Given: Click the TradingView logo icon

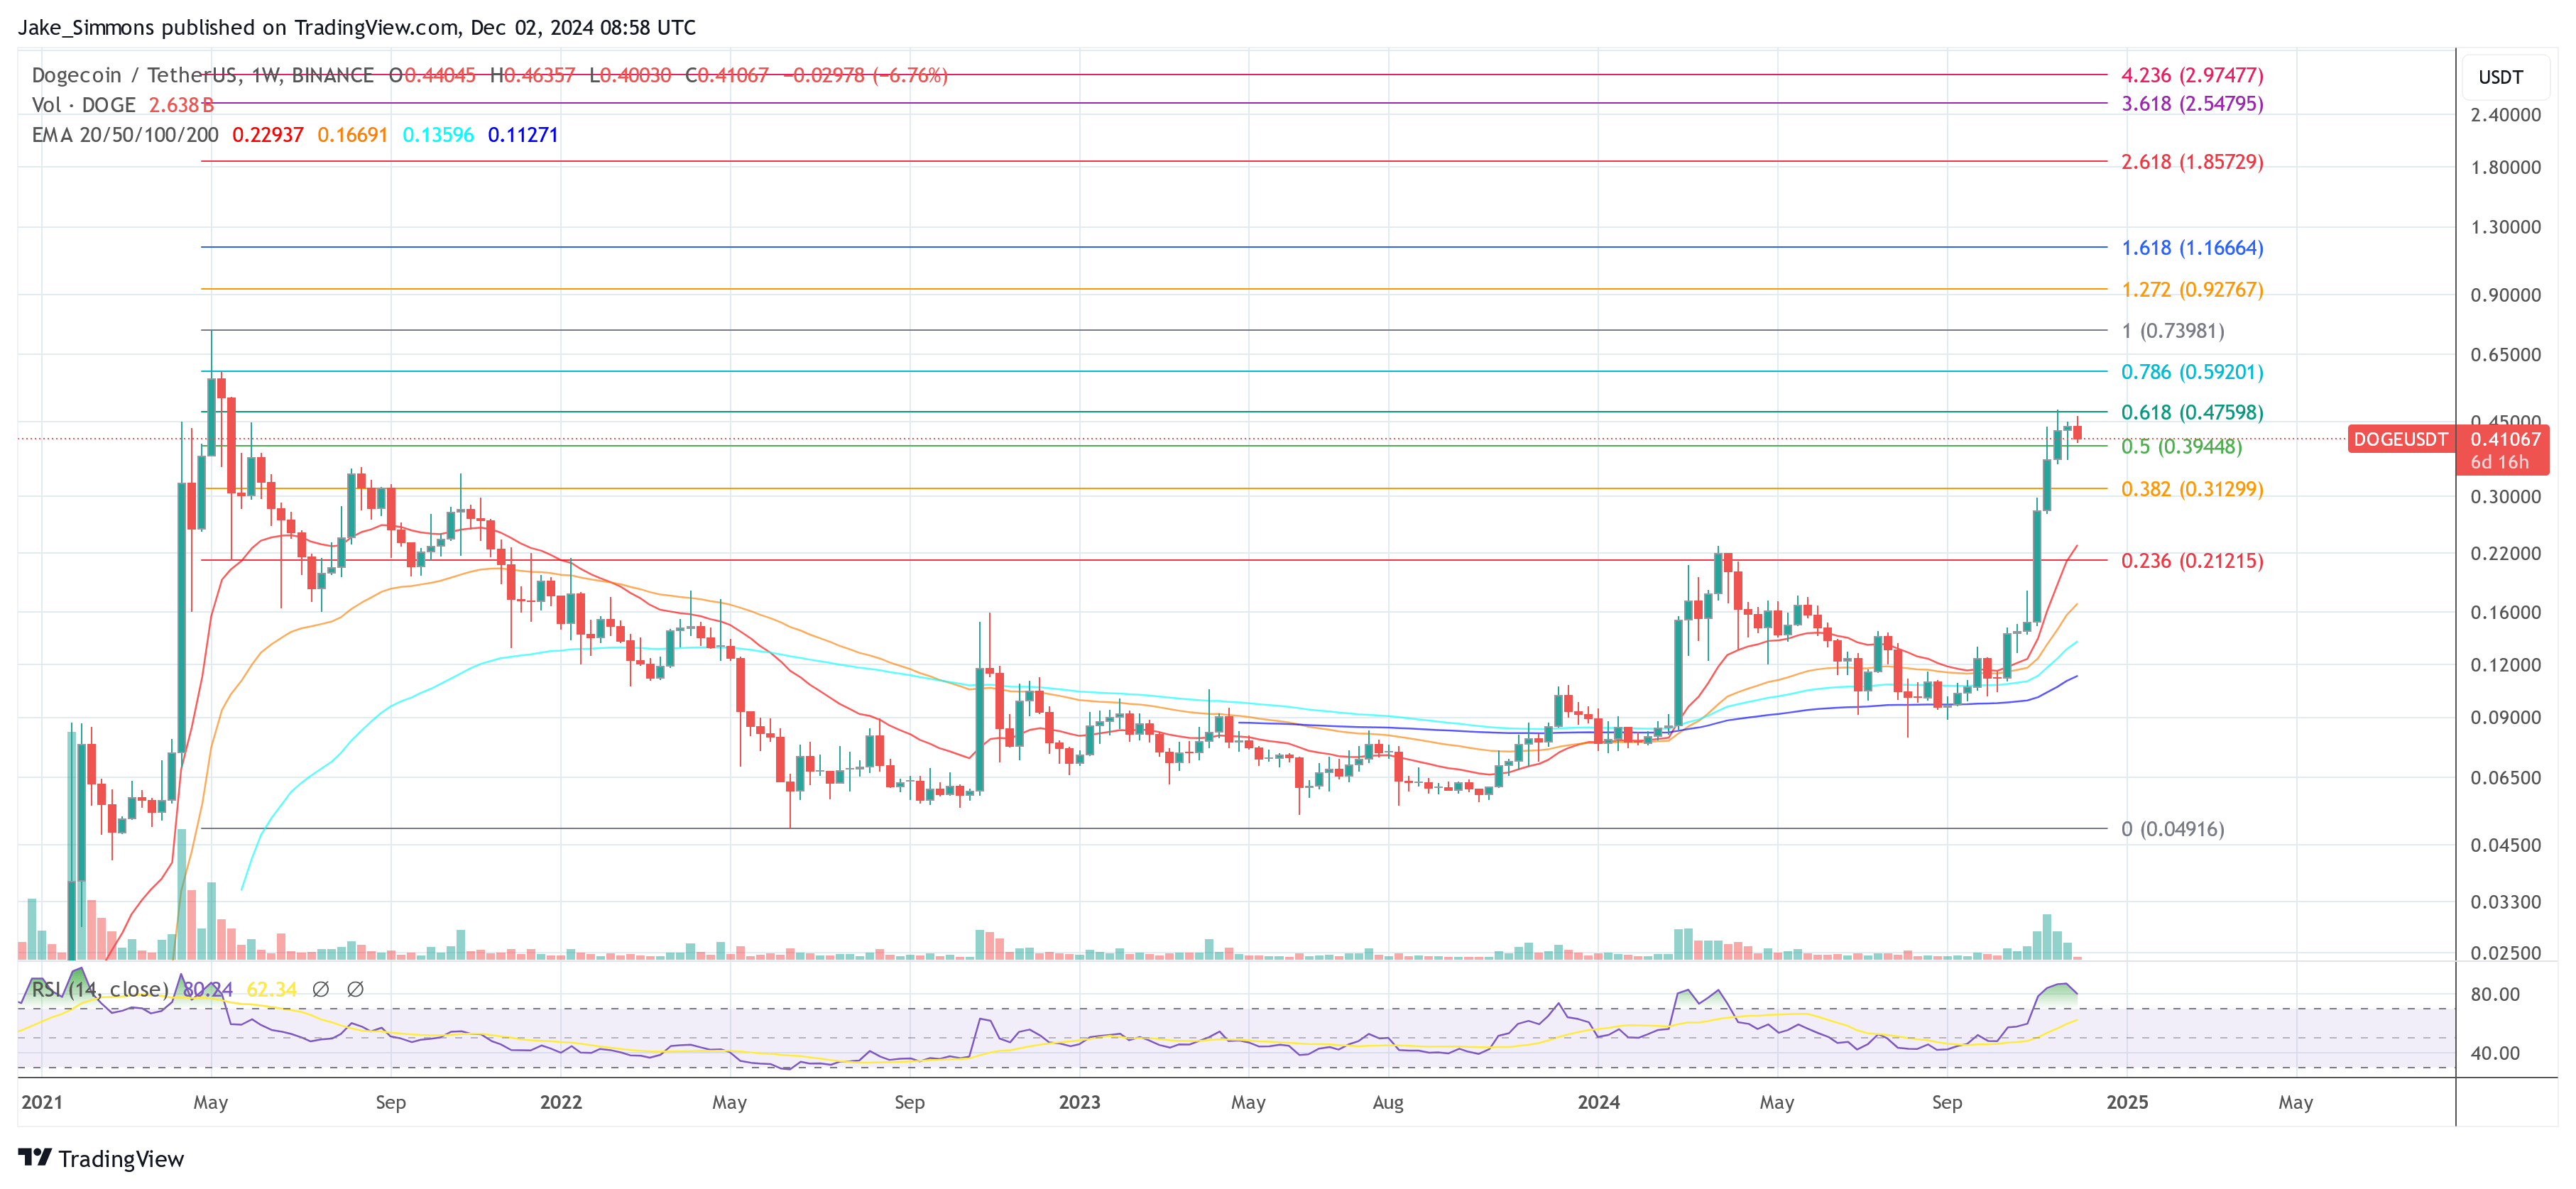Looking at the screenshot, I should click(35, 1157).
